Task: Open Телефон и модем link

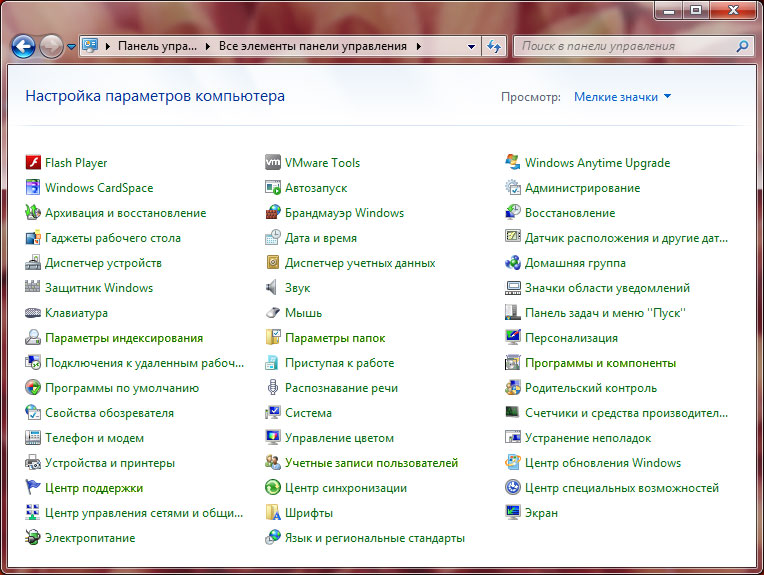Action: point(94,438)
